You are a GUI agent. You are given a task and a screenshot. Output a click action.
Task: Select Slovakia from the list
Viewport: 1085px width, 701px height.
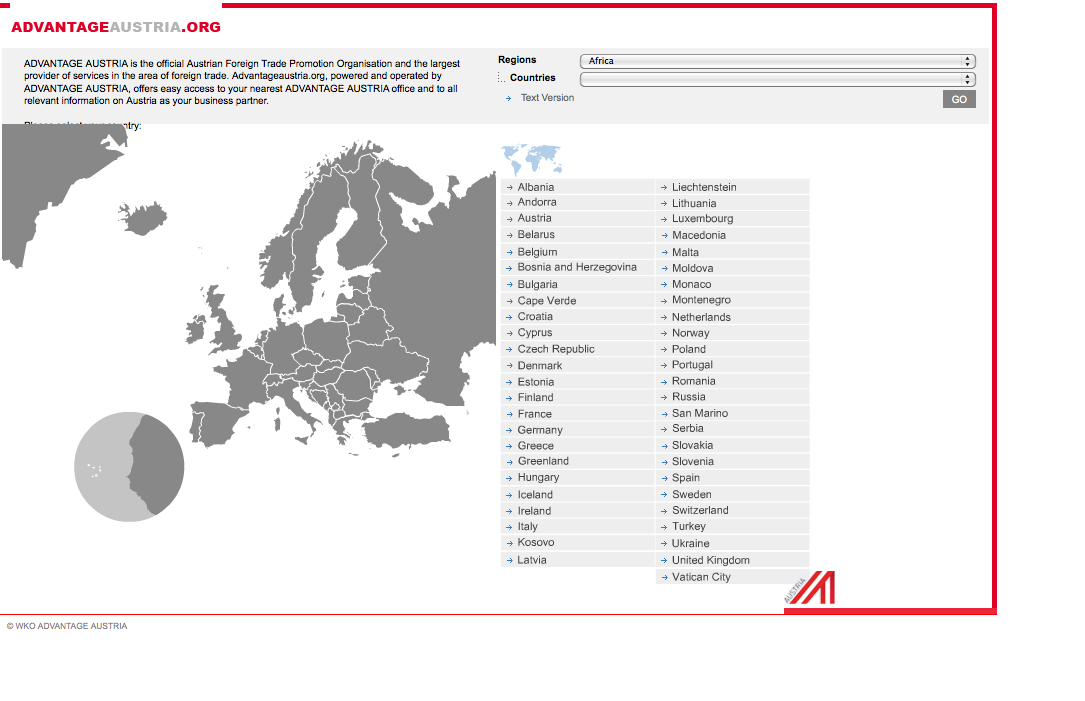coord(692,445)
